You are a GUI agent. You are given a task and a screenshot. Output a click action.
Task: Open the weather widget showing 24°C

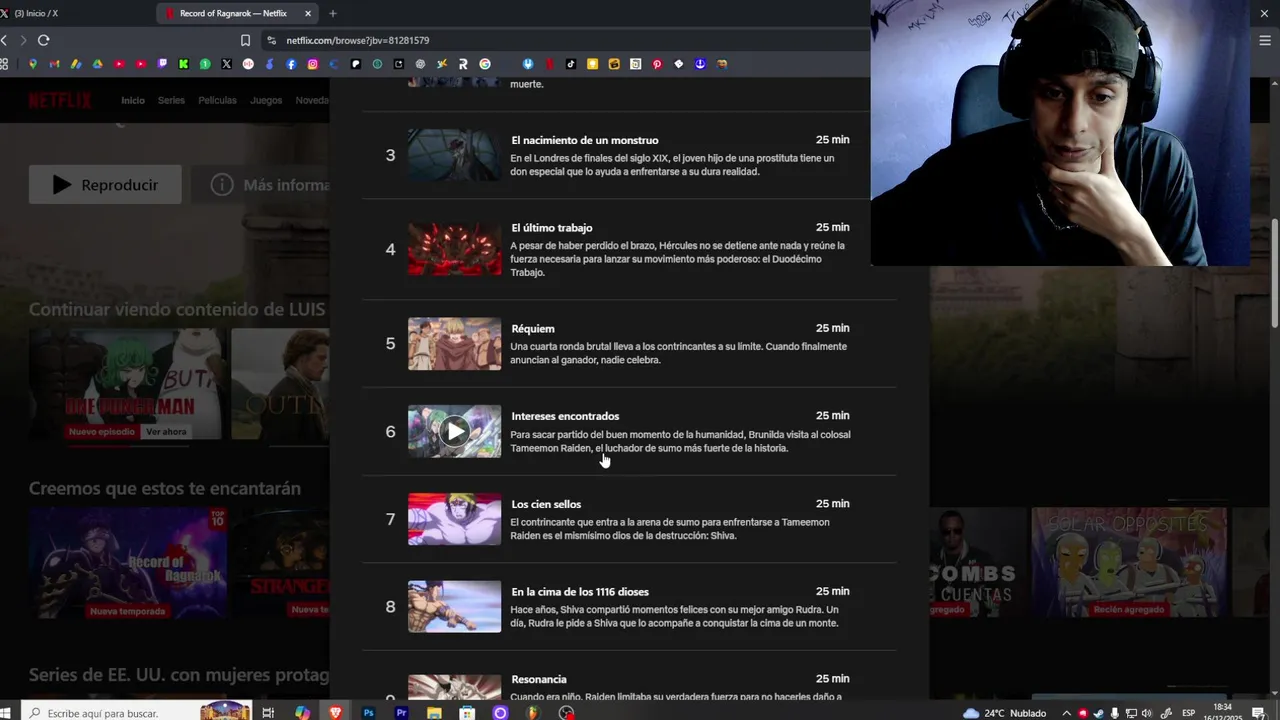click(x=1004, y=713)
